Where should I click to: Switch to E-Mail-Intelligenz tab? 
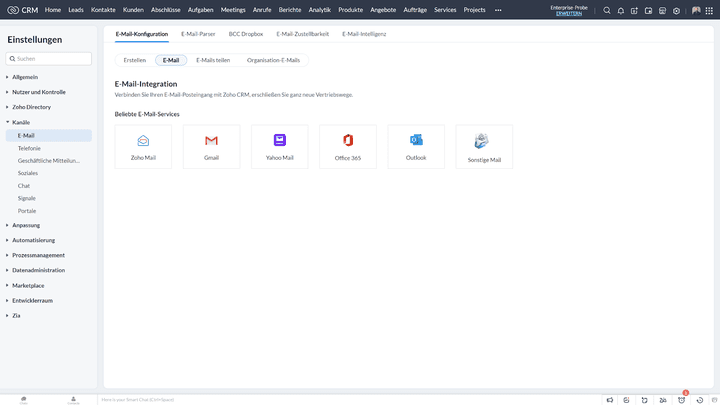[x=364, y=34]
